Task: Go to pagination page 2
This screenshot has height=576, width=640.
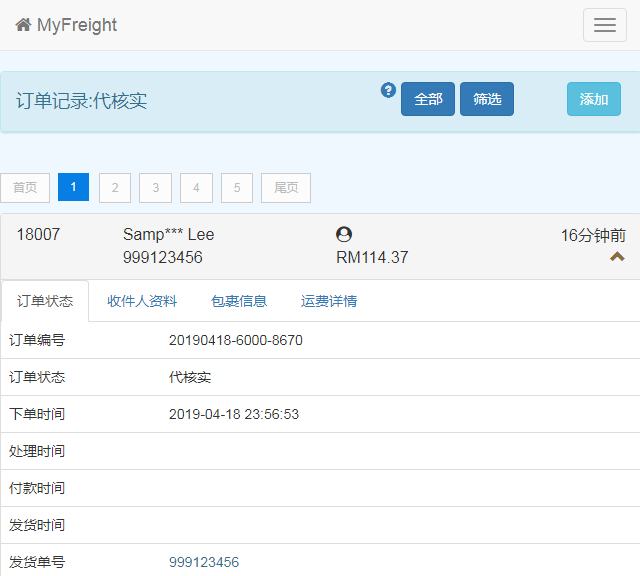Action: pyautogui.click(x=115, y=188)
